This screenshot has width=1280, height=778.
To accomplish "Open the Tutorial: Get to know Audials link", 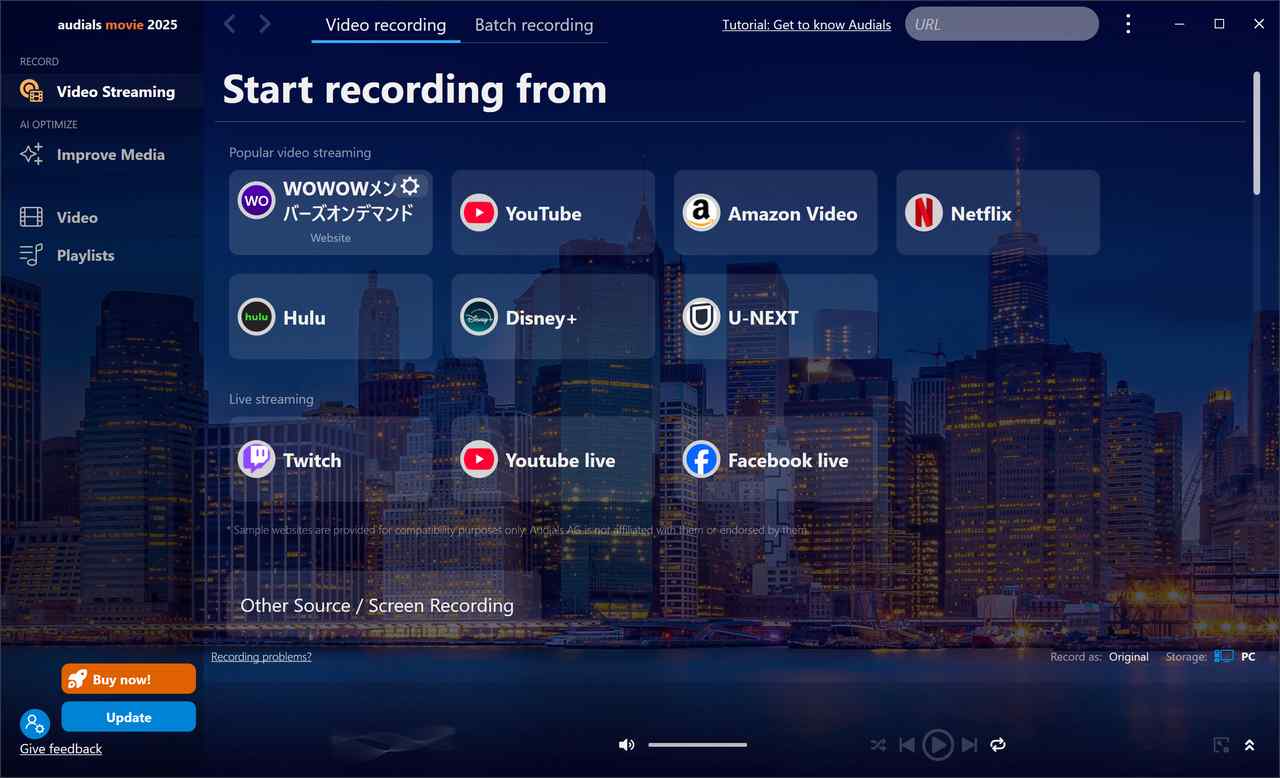I will pos(806,25).
